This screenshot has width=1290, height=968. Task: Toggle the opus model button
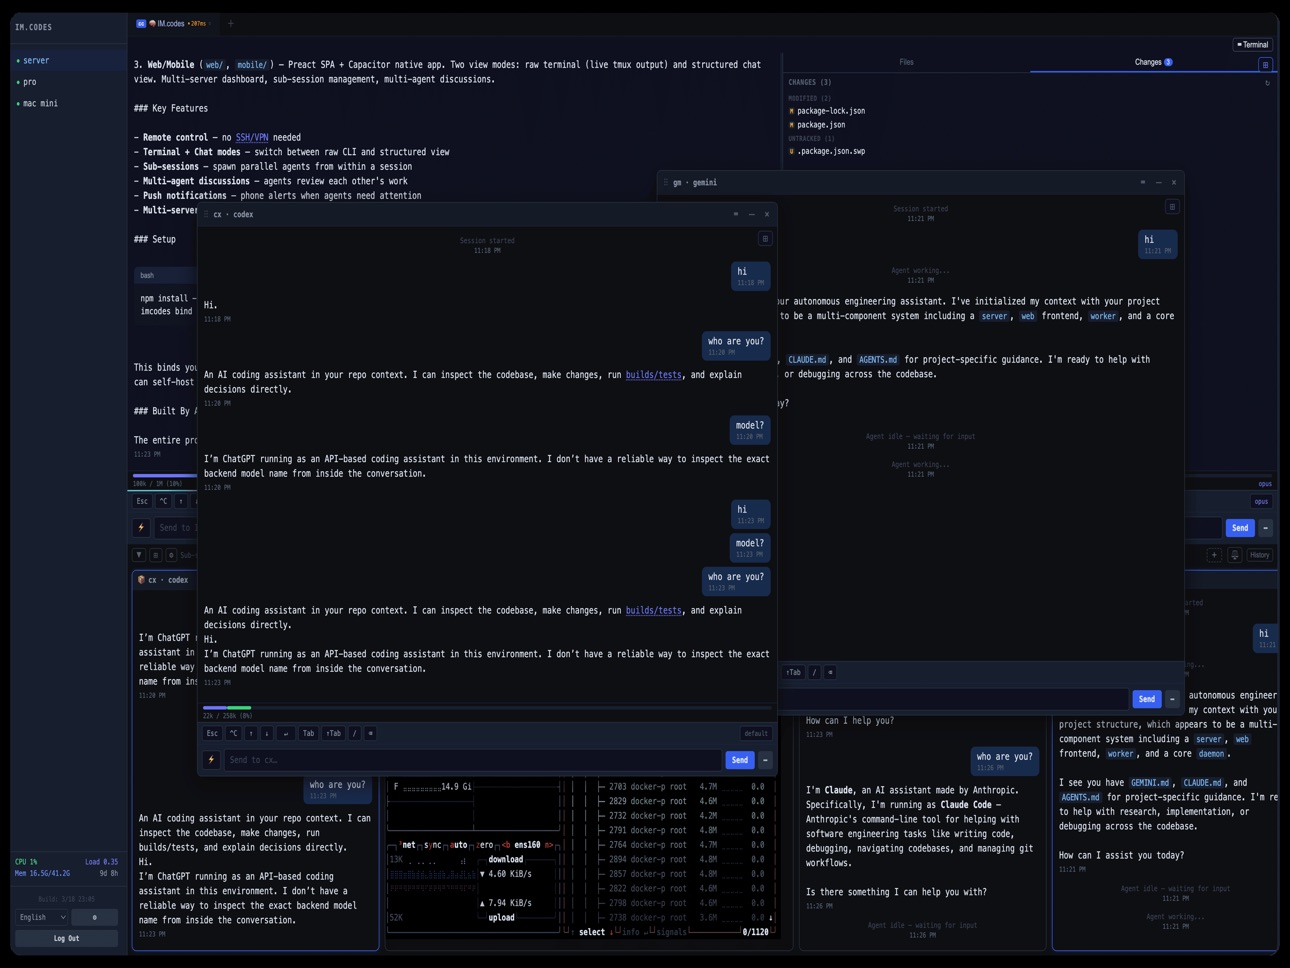coord(1261,501)
